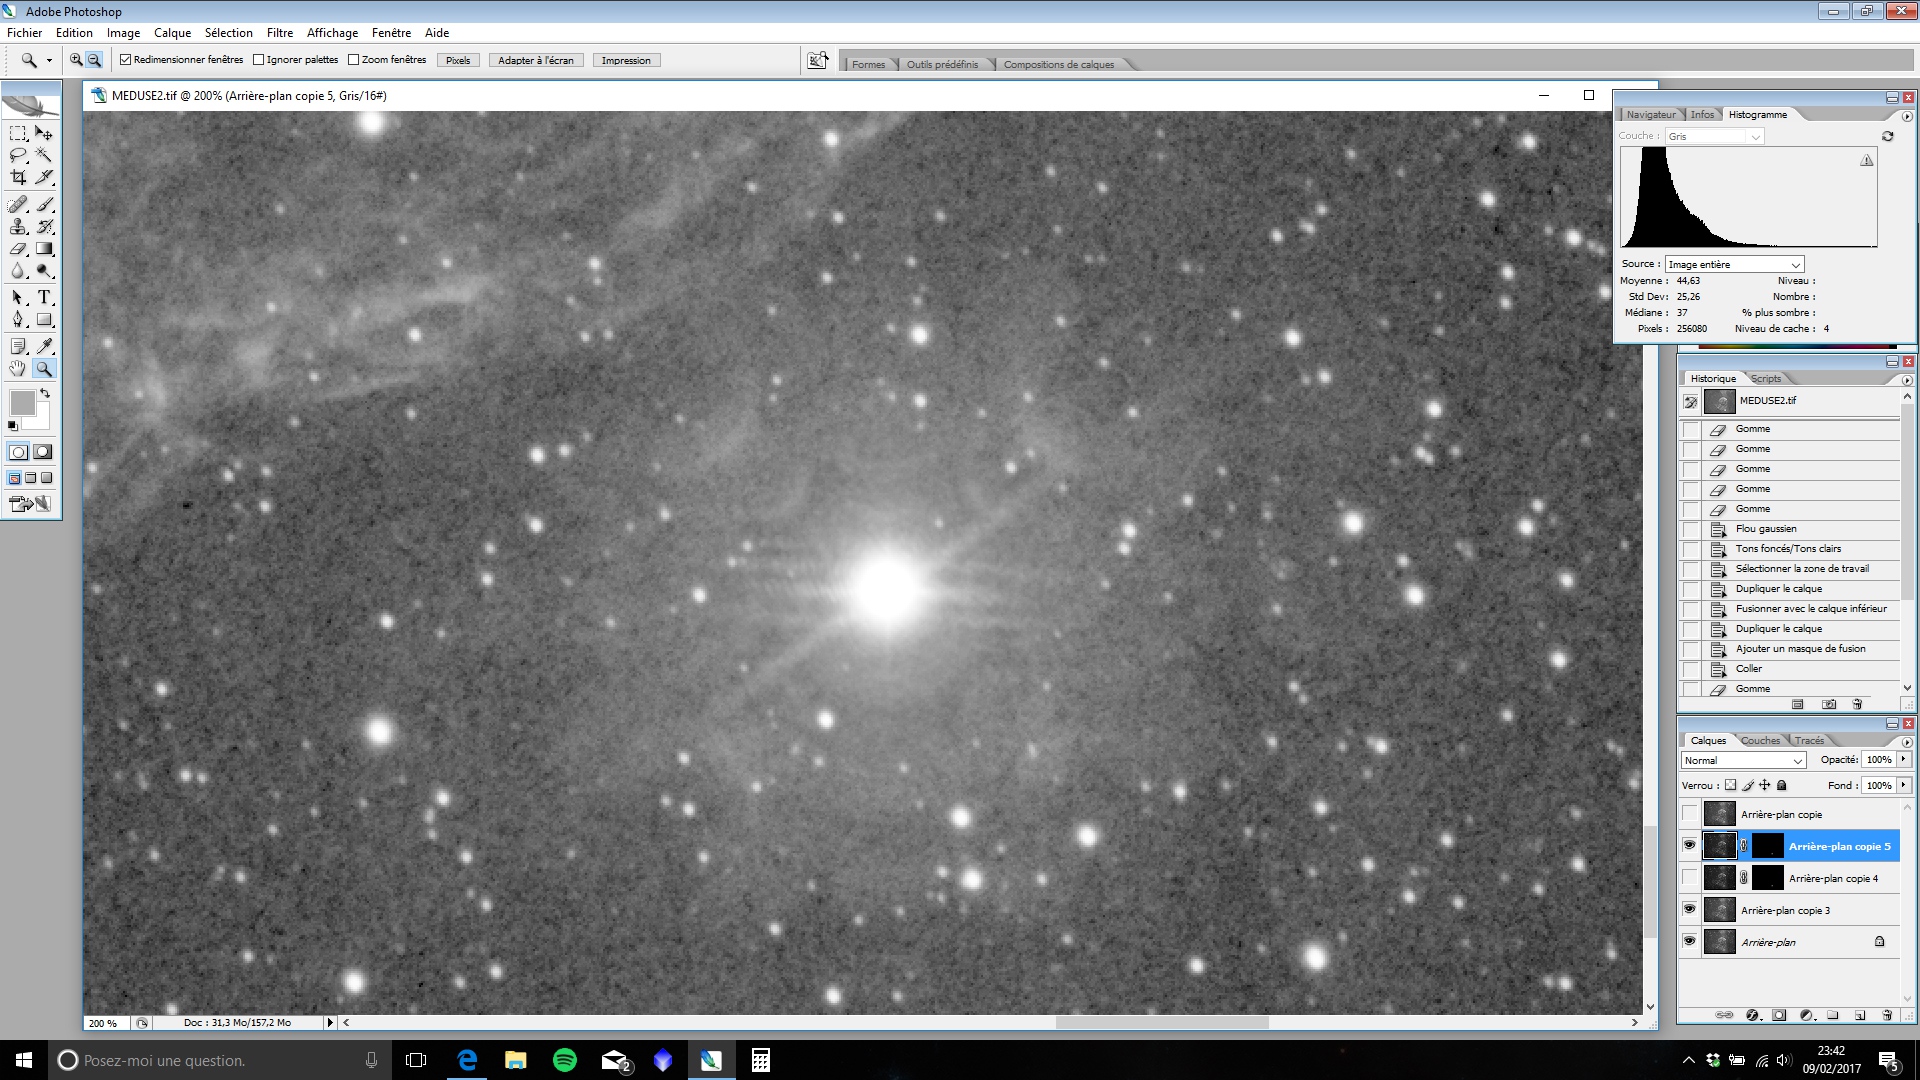Click the new layer icon
The height and width of the screenshot is (1080, 1920).
[x=1860, y=1015]
